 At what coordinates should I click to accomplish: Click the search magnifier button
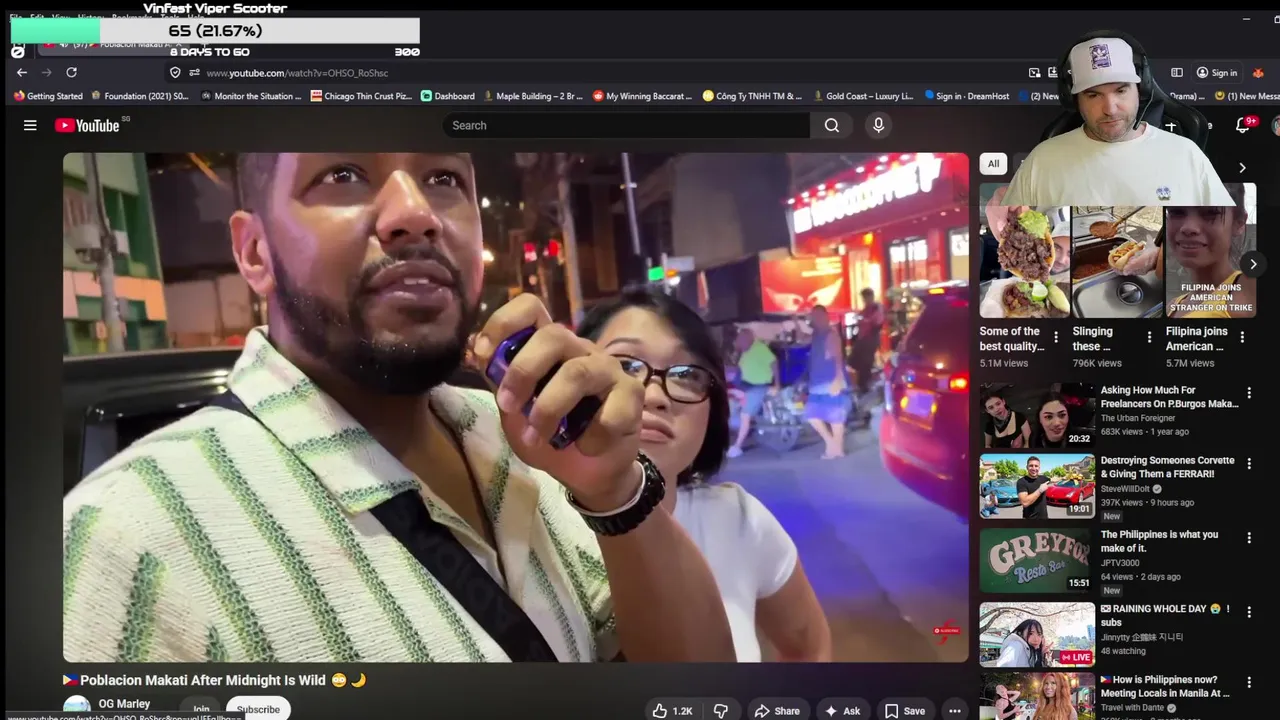coord(832,125)
